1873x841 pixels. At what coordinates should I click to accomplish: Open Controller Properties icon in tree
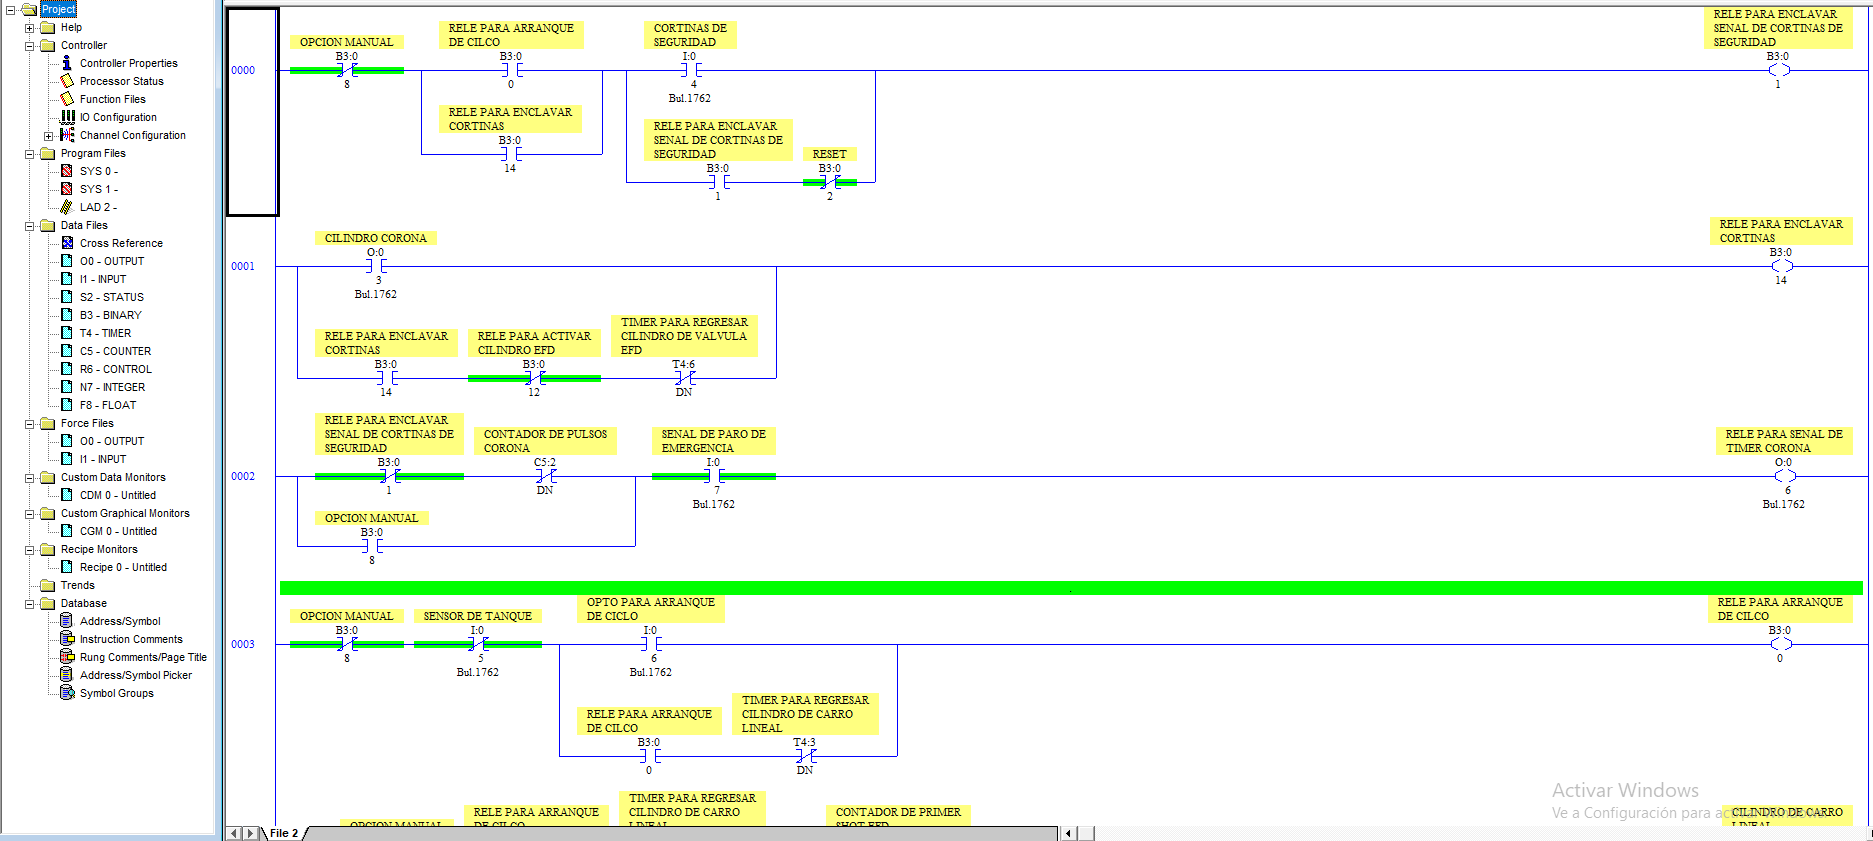click(x=67, y=63)
